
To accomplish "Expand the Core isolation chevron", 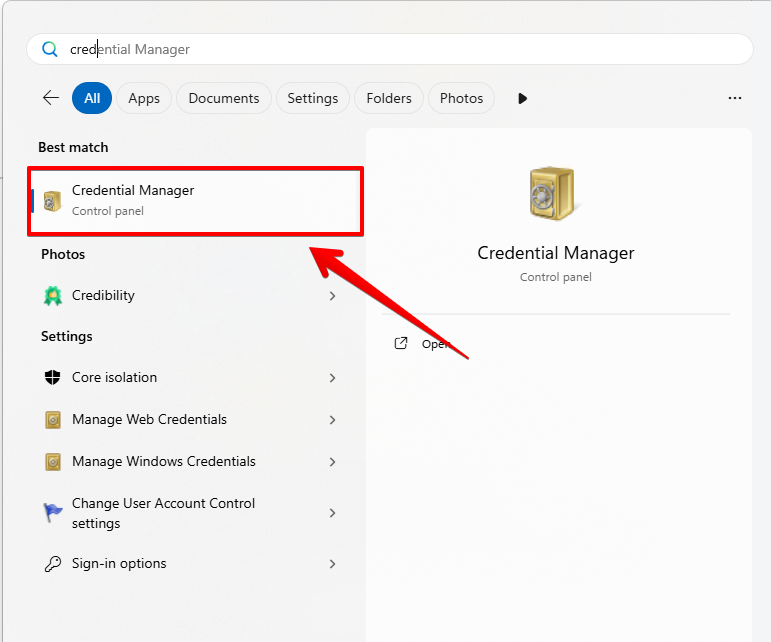I will (x=332, y=378).
